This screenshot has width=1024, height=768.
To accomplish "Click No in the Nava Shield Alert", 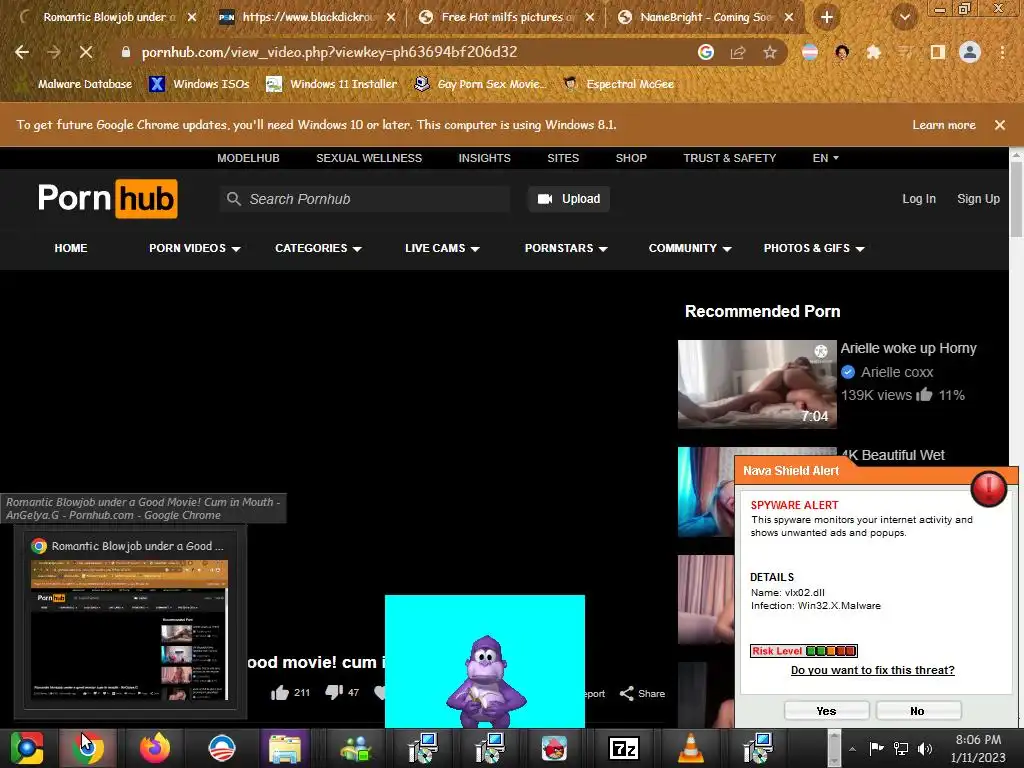I will point(918,711).
